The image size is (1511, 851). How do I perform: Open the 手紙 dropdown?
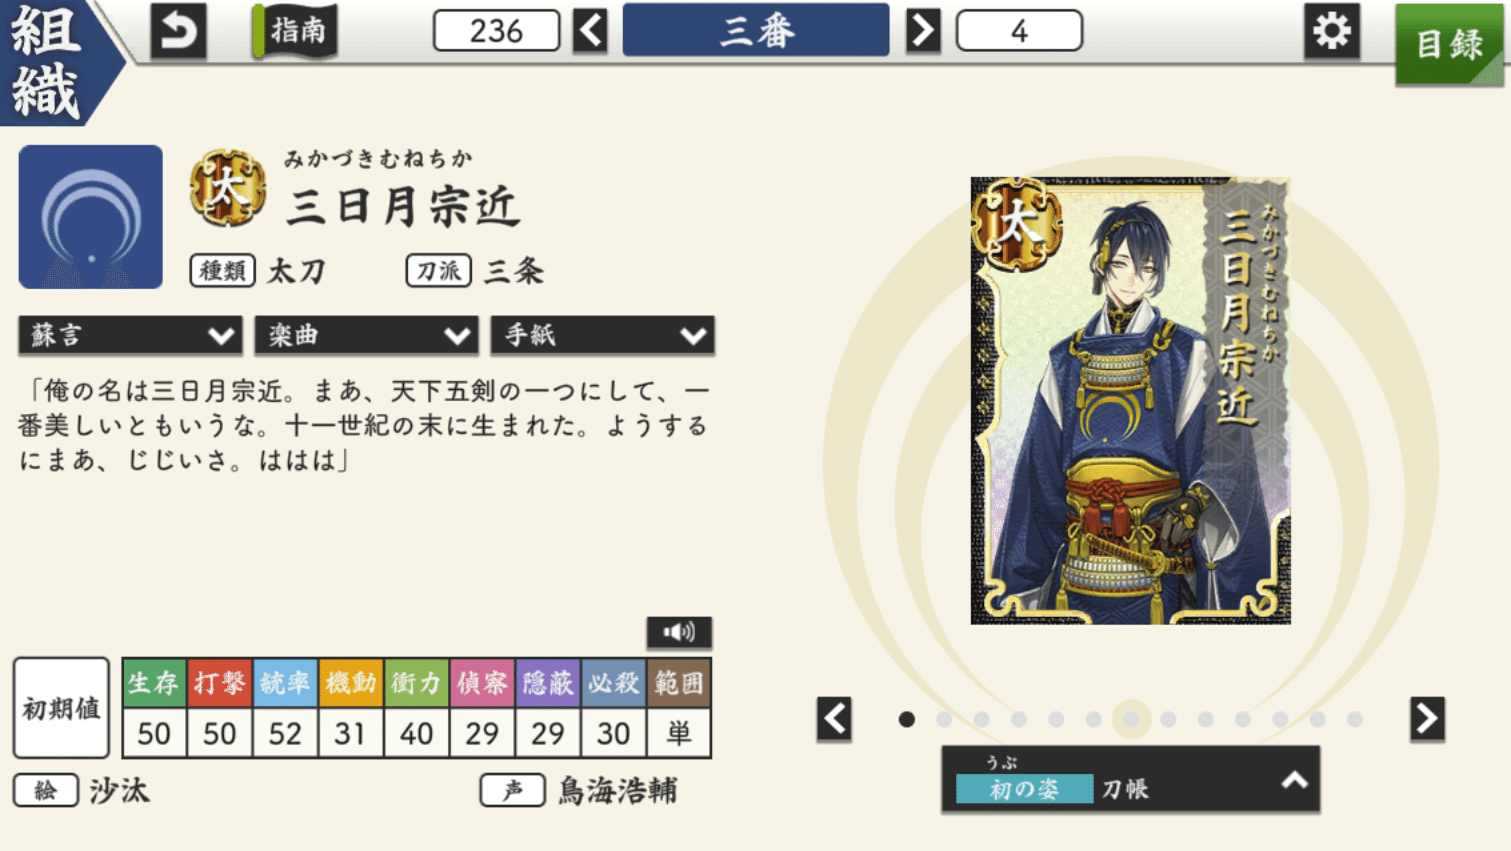click(602, 335)
